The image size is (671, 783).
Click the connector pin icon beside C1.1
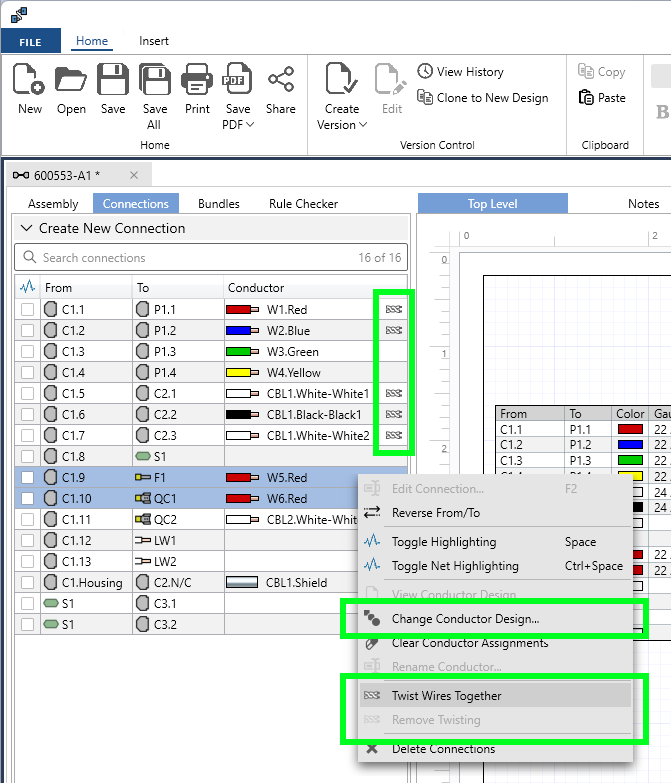click(50, 310)
